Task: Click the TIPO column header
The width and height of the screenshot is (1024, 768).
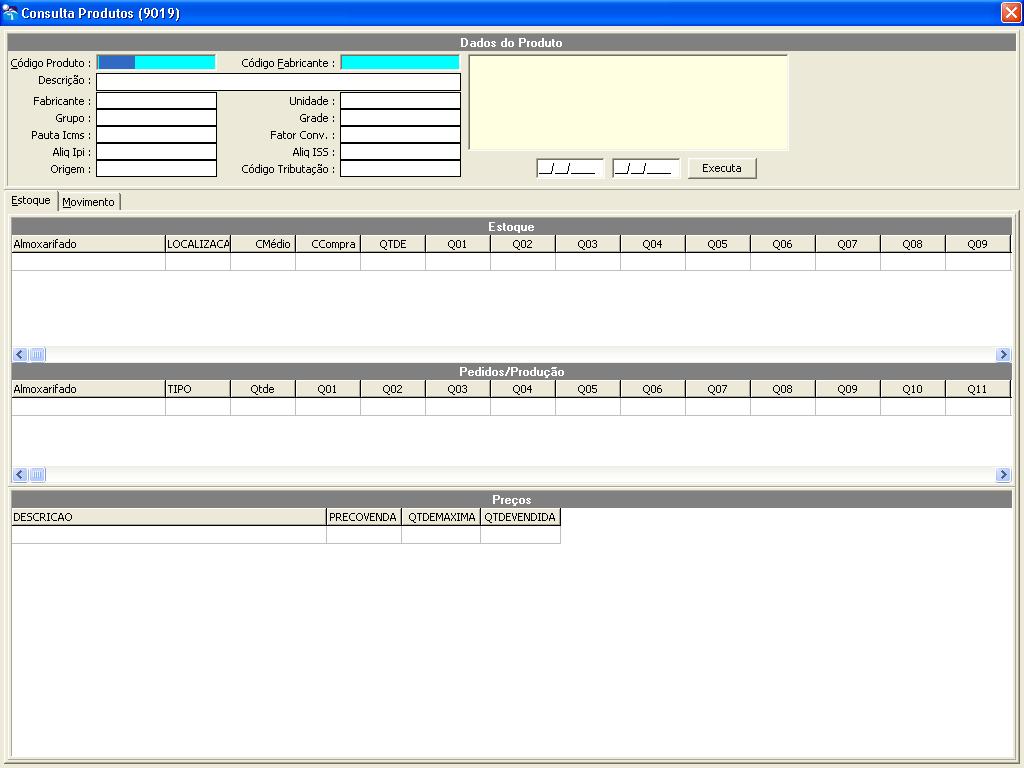Action: (198, 389)
